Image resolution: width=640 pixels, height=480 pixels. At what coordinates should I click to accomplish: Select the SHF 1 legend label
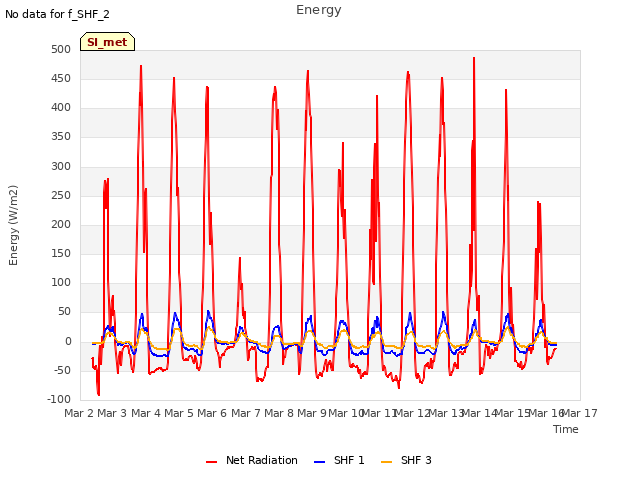[349, 460]
